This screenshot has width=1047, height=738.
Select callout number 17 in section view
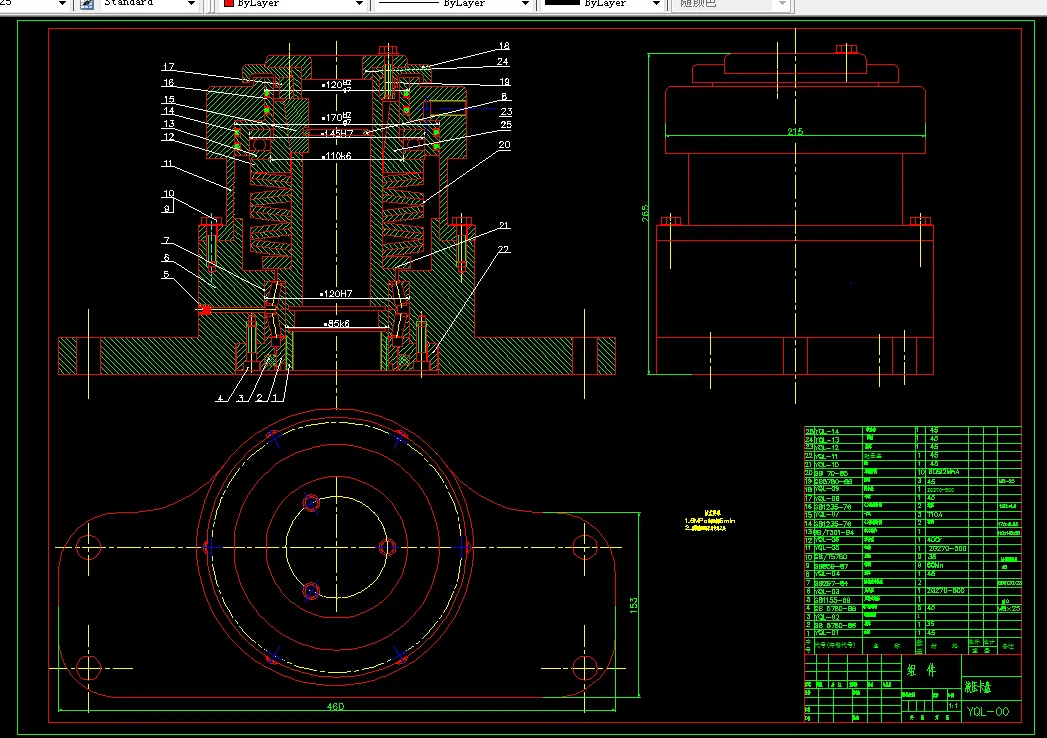click(x=168, y=67)
